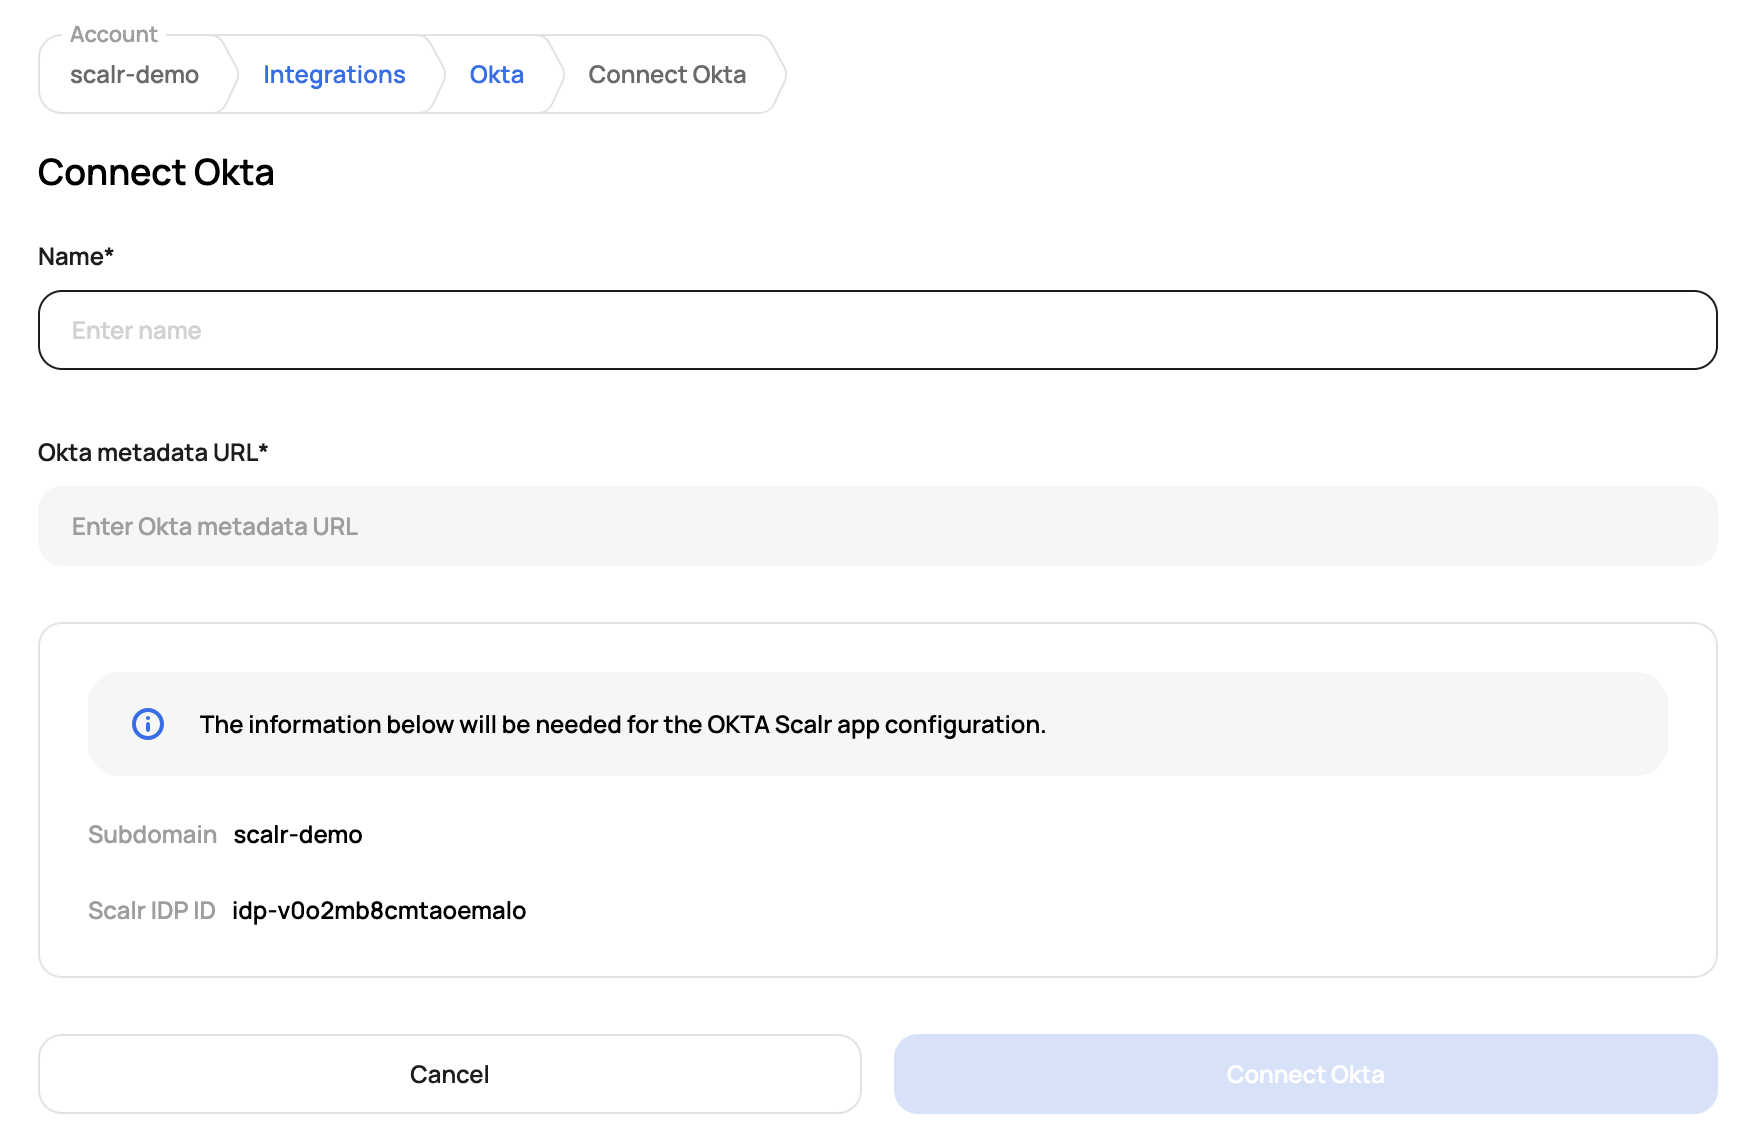
Task: Click the Subdomain label
Action: [x=152, y=834]
